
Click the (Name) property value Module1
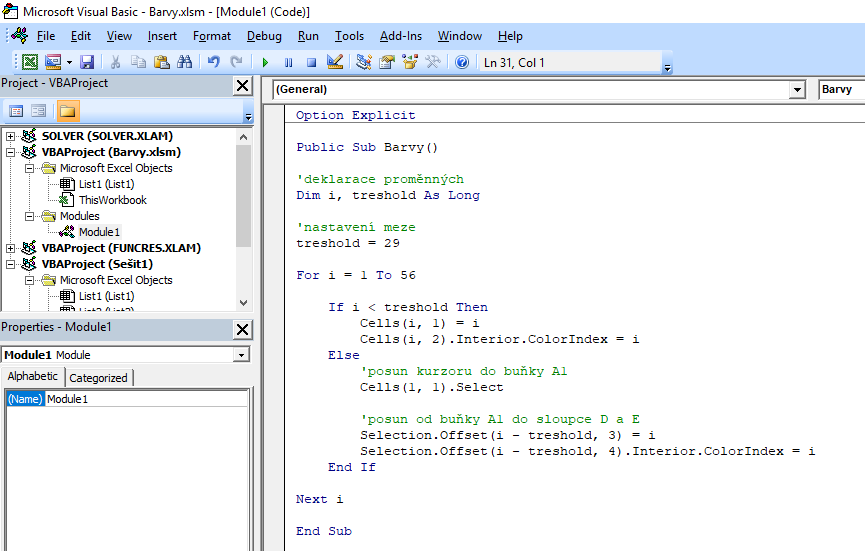146,399
